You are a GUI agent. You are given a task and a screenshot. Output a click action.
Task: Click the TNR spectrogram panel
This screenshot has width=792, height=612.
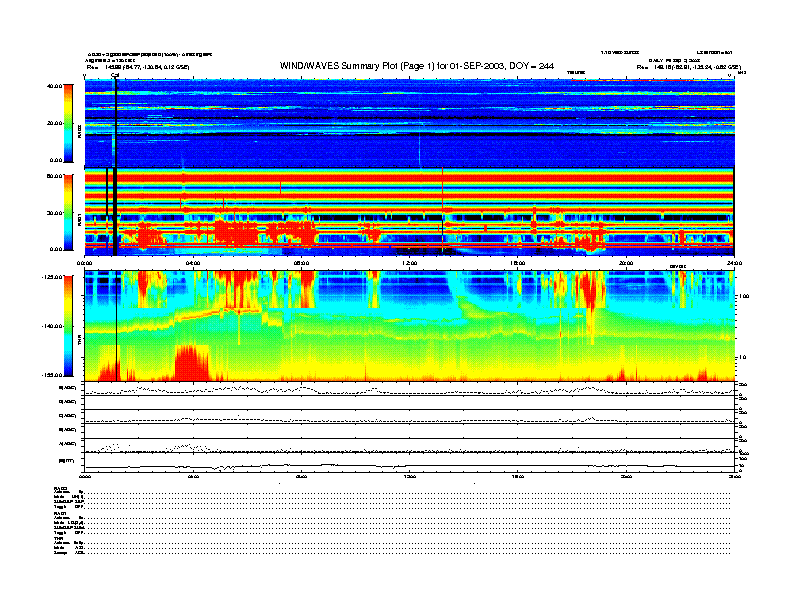tap(410, 326)
